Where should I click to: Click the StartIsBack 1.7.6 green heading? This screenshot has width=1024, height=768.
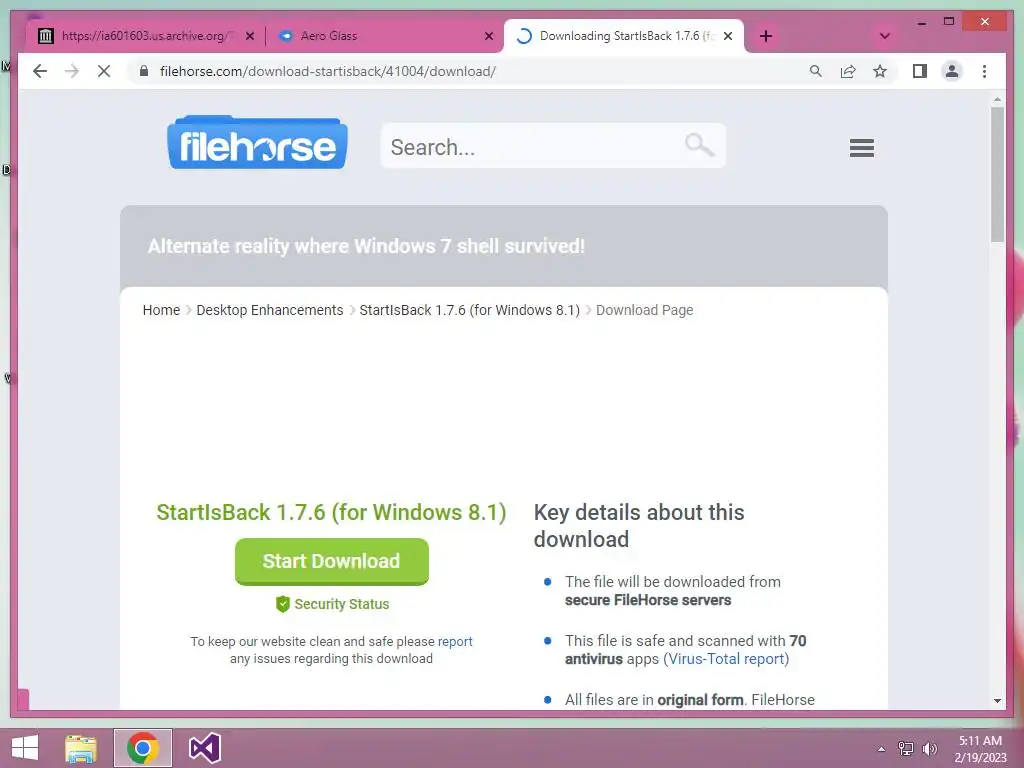pyautogui.click(x=331, y=513)
